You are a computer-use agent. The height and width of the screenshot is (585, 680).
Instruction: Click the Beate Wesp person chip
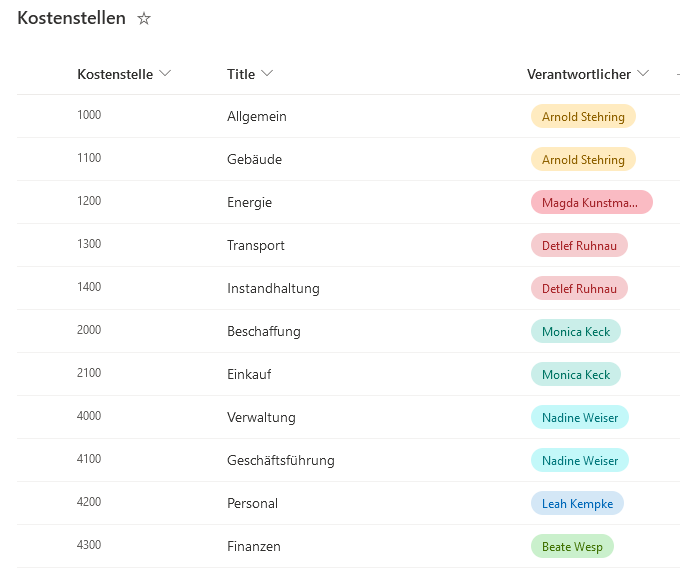tap(571, 547)
